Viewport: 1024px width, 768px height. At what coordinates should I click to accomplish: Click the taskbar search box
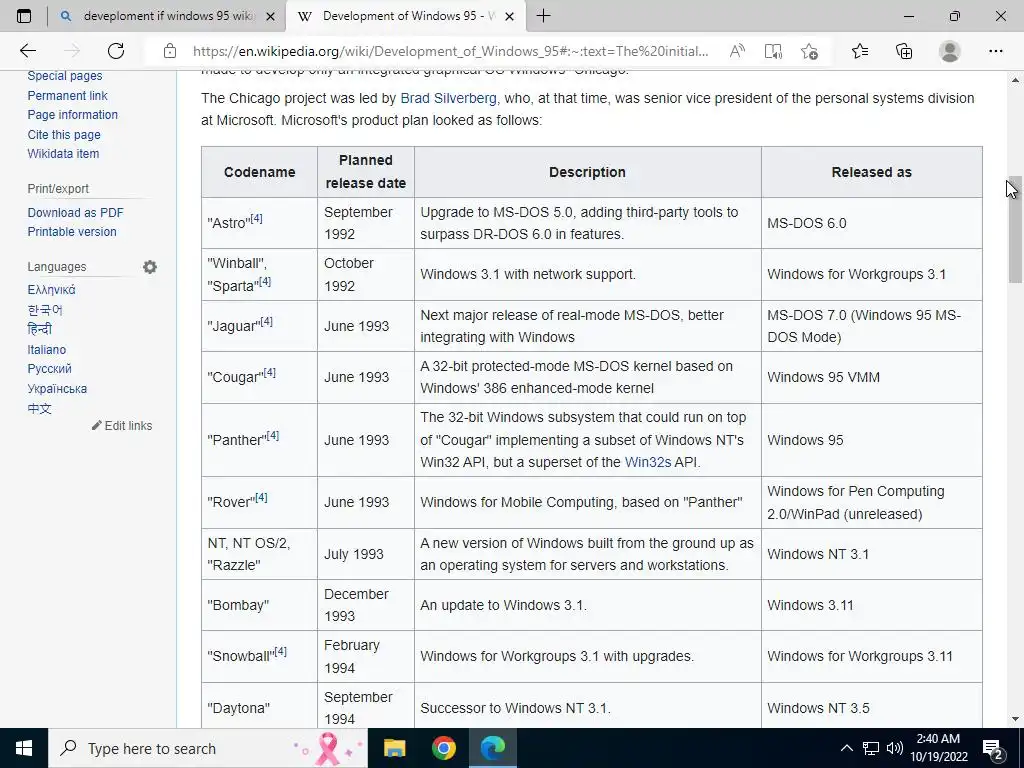point(208,748)
